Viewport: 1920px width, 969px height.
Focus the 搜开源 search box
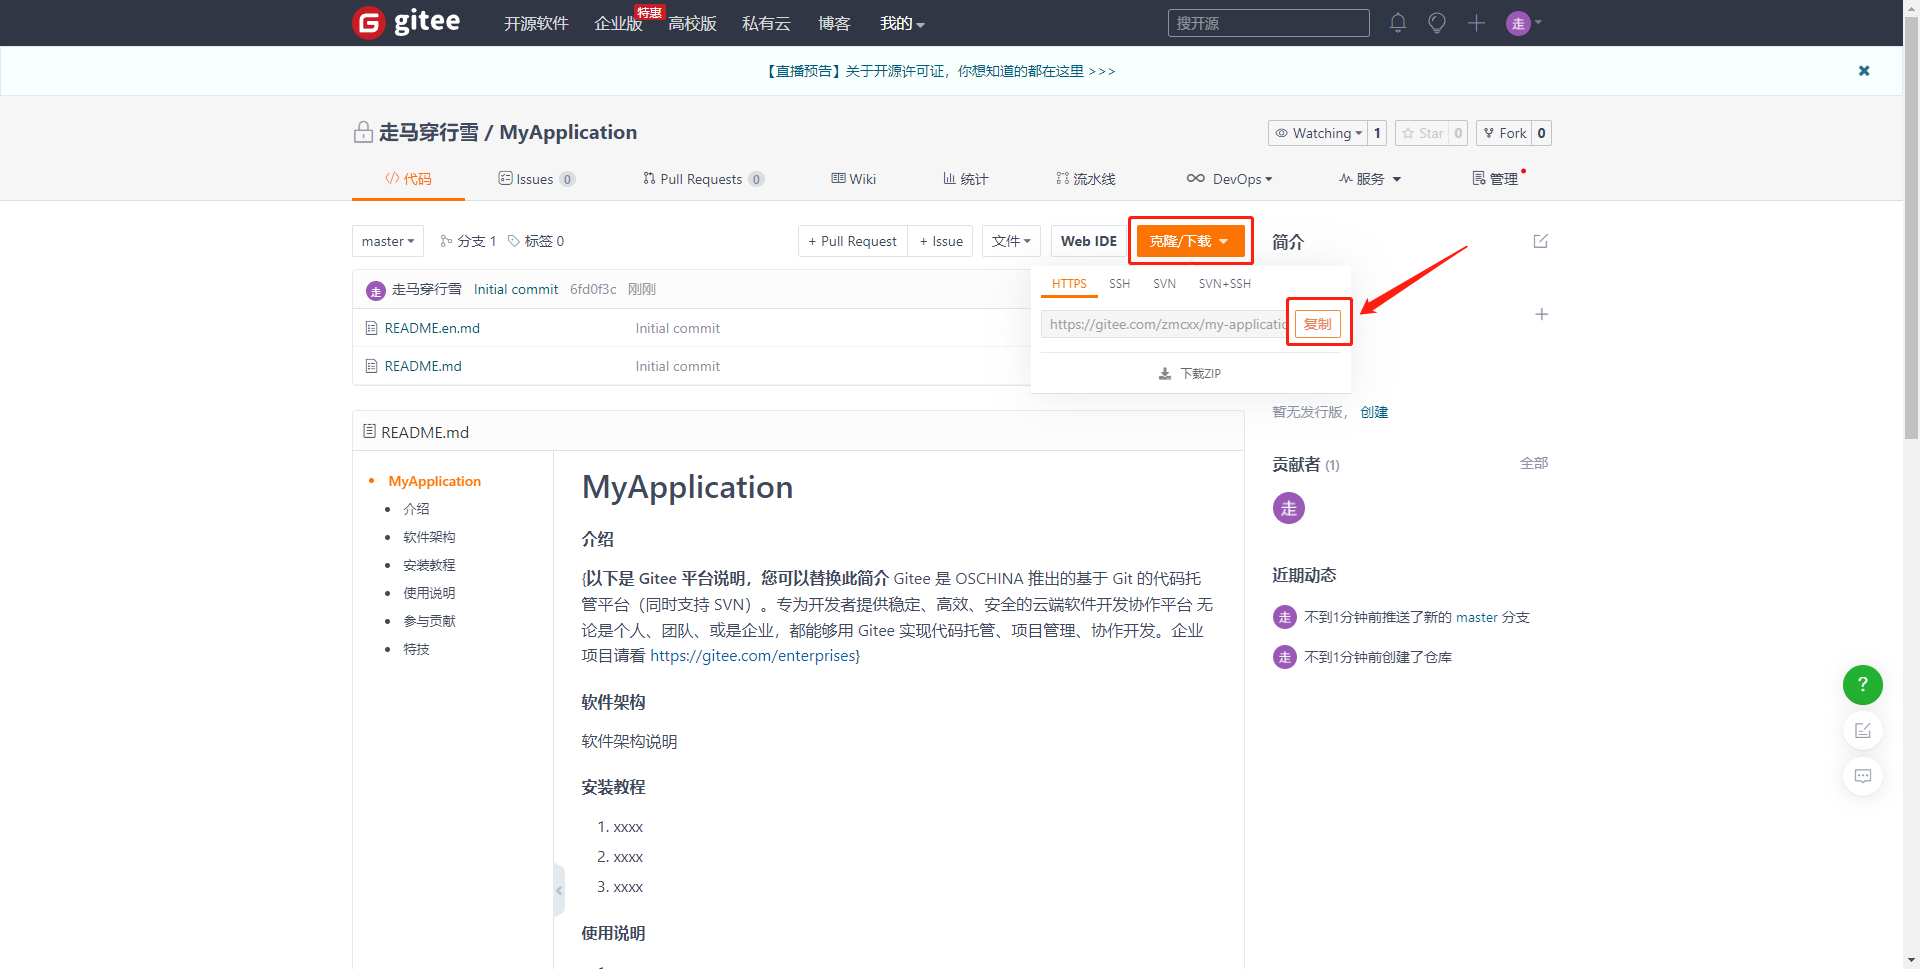[x=1268, y=23]
